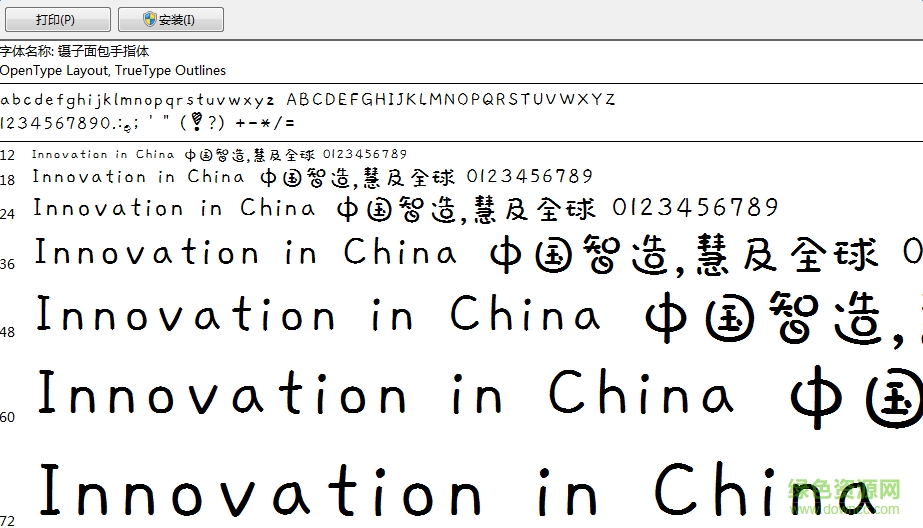Click the size 12 label
The width and height of the screenshot is (923, 528).
point(8,155)
